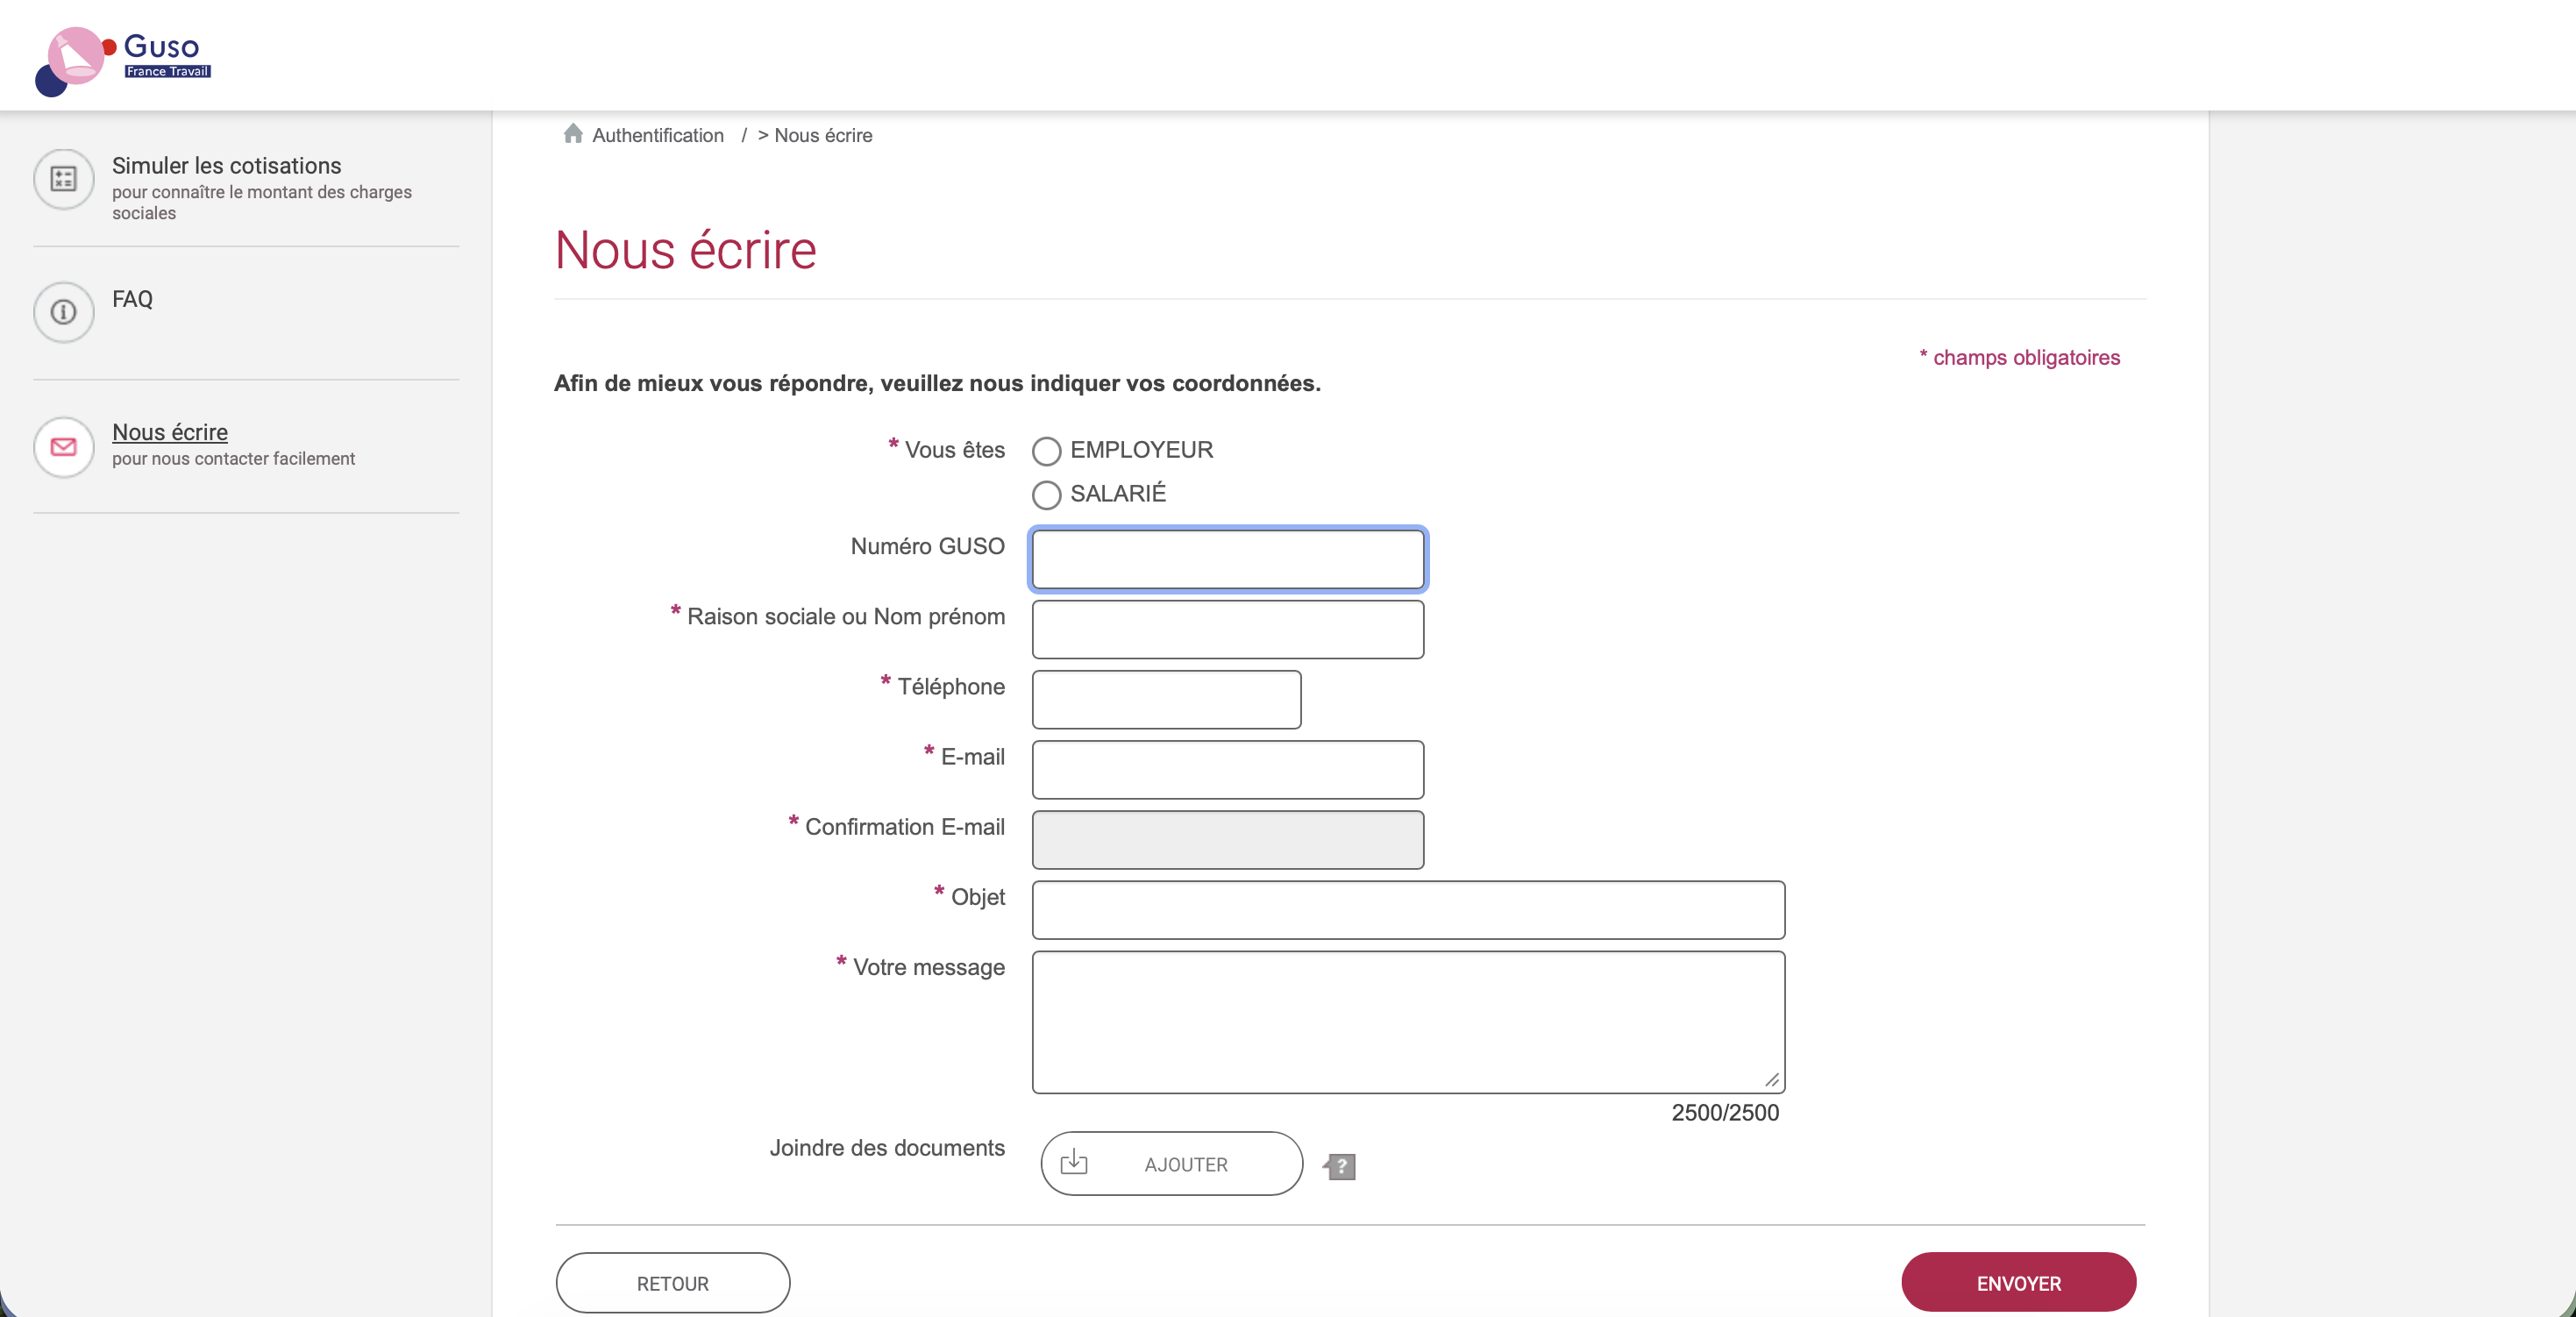Focus the Confirmation E-mail field
Viewport: 2576px width, 1317px height.
pyautogui.click(x=1227, y=839)
